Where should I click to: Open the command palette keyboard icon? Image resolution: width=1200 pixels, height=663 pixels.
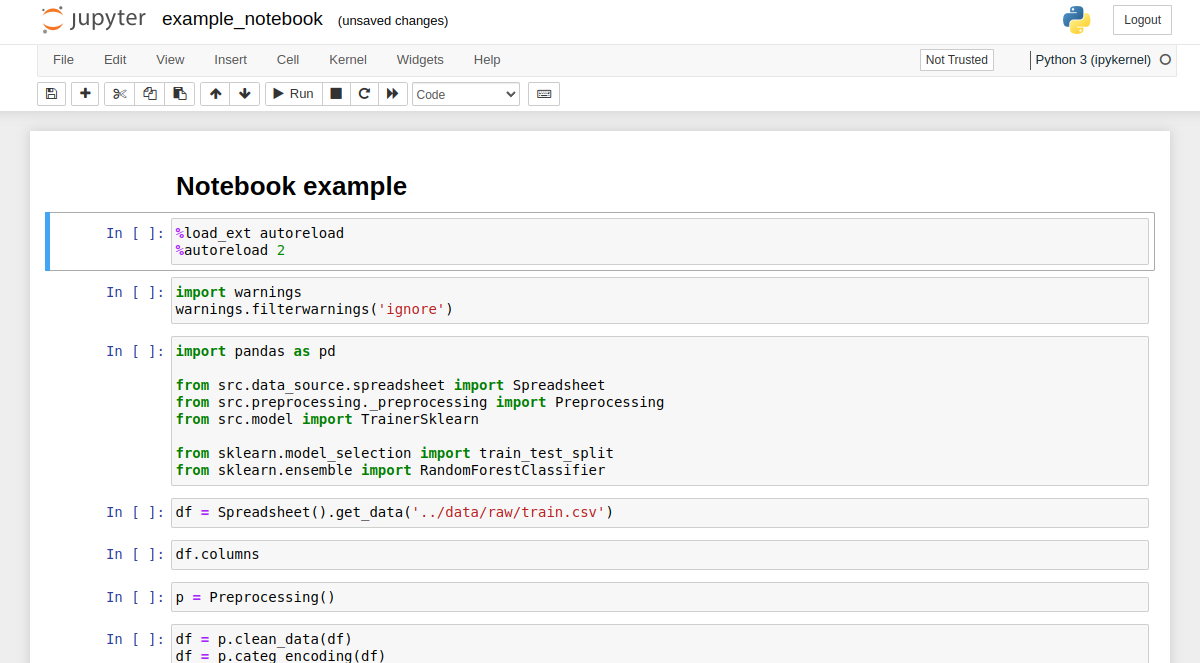[x=544, y=94]
